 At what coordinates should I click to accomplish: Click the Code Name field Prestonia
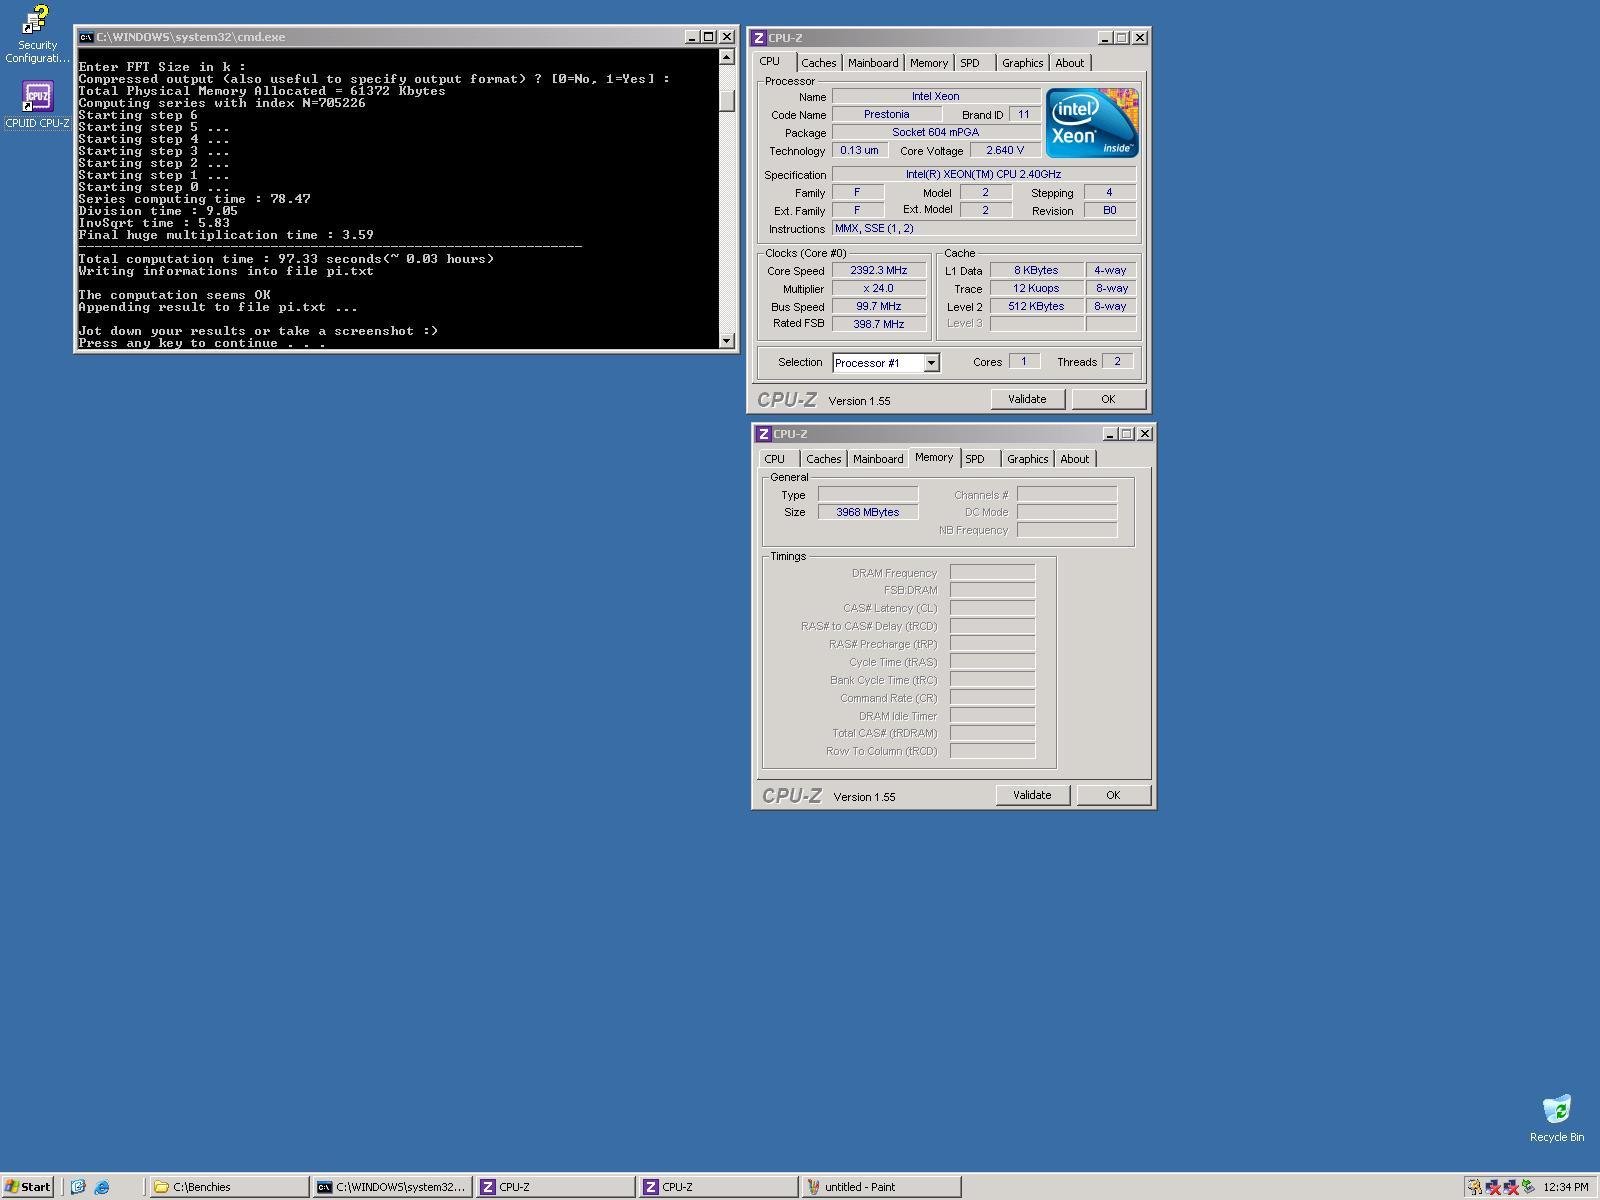pos(887,114)
